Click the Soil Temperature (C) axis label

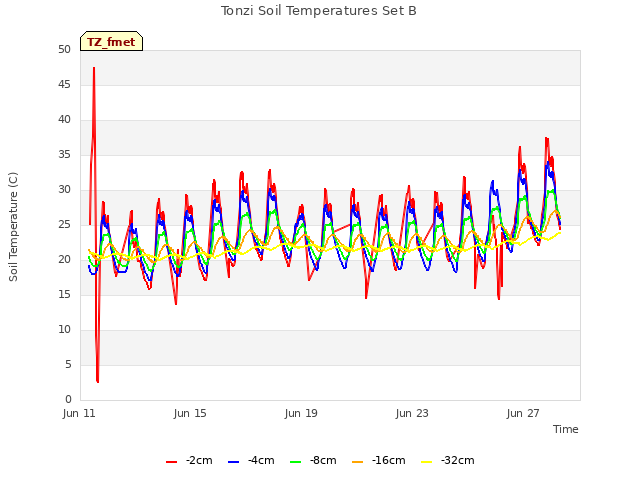(13, 227)
